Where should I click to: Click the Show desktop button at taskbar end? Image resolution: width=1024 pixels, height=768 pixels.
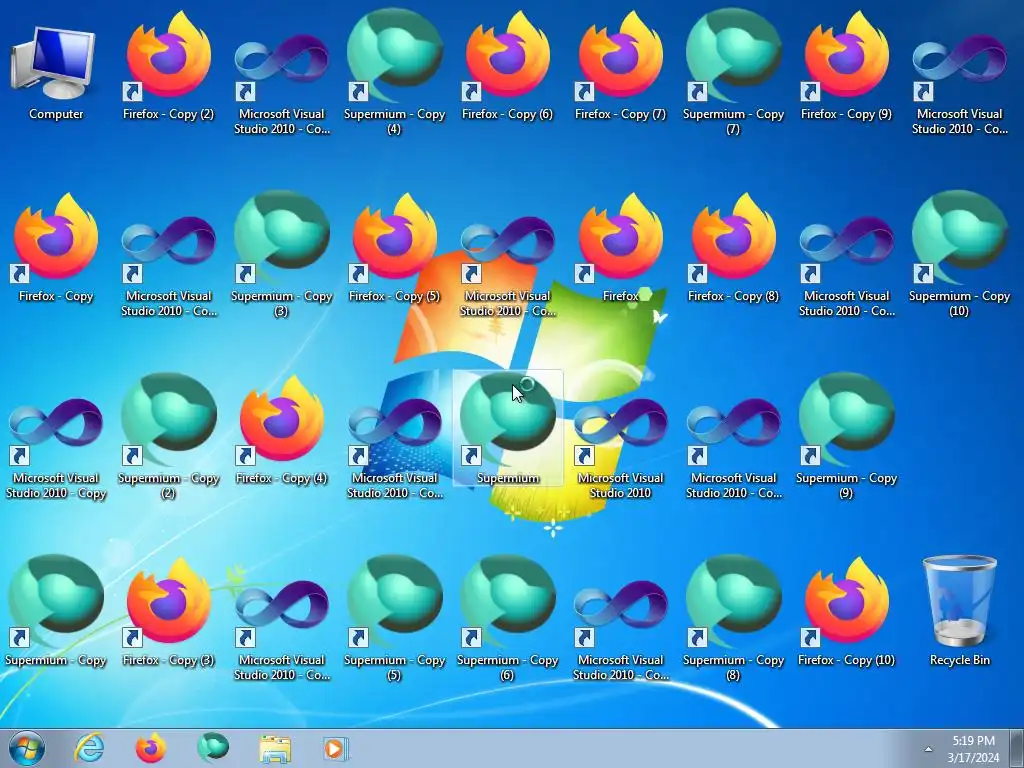pyautogui.click(x=1017, y=748)
